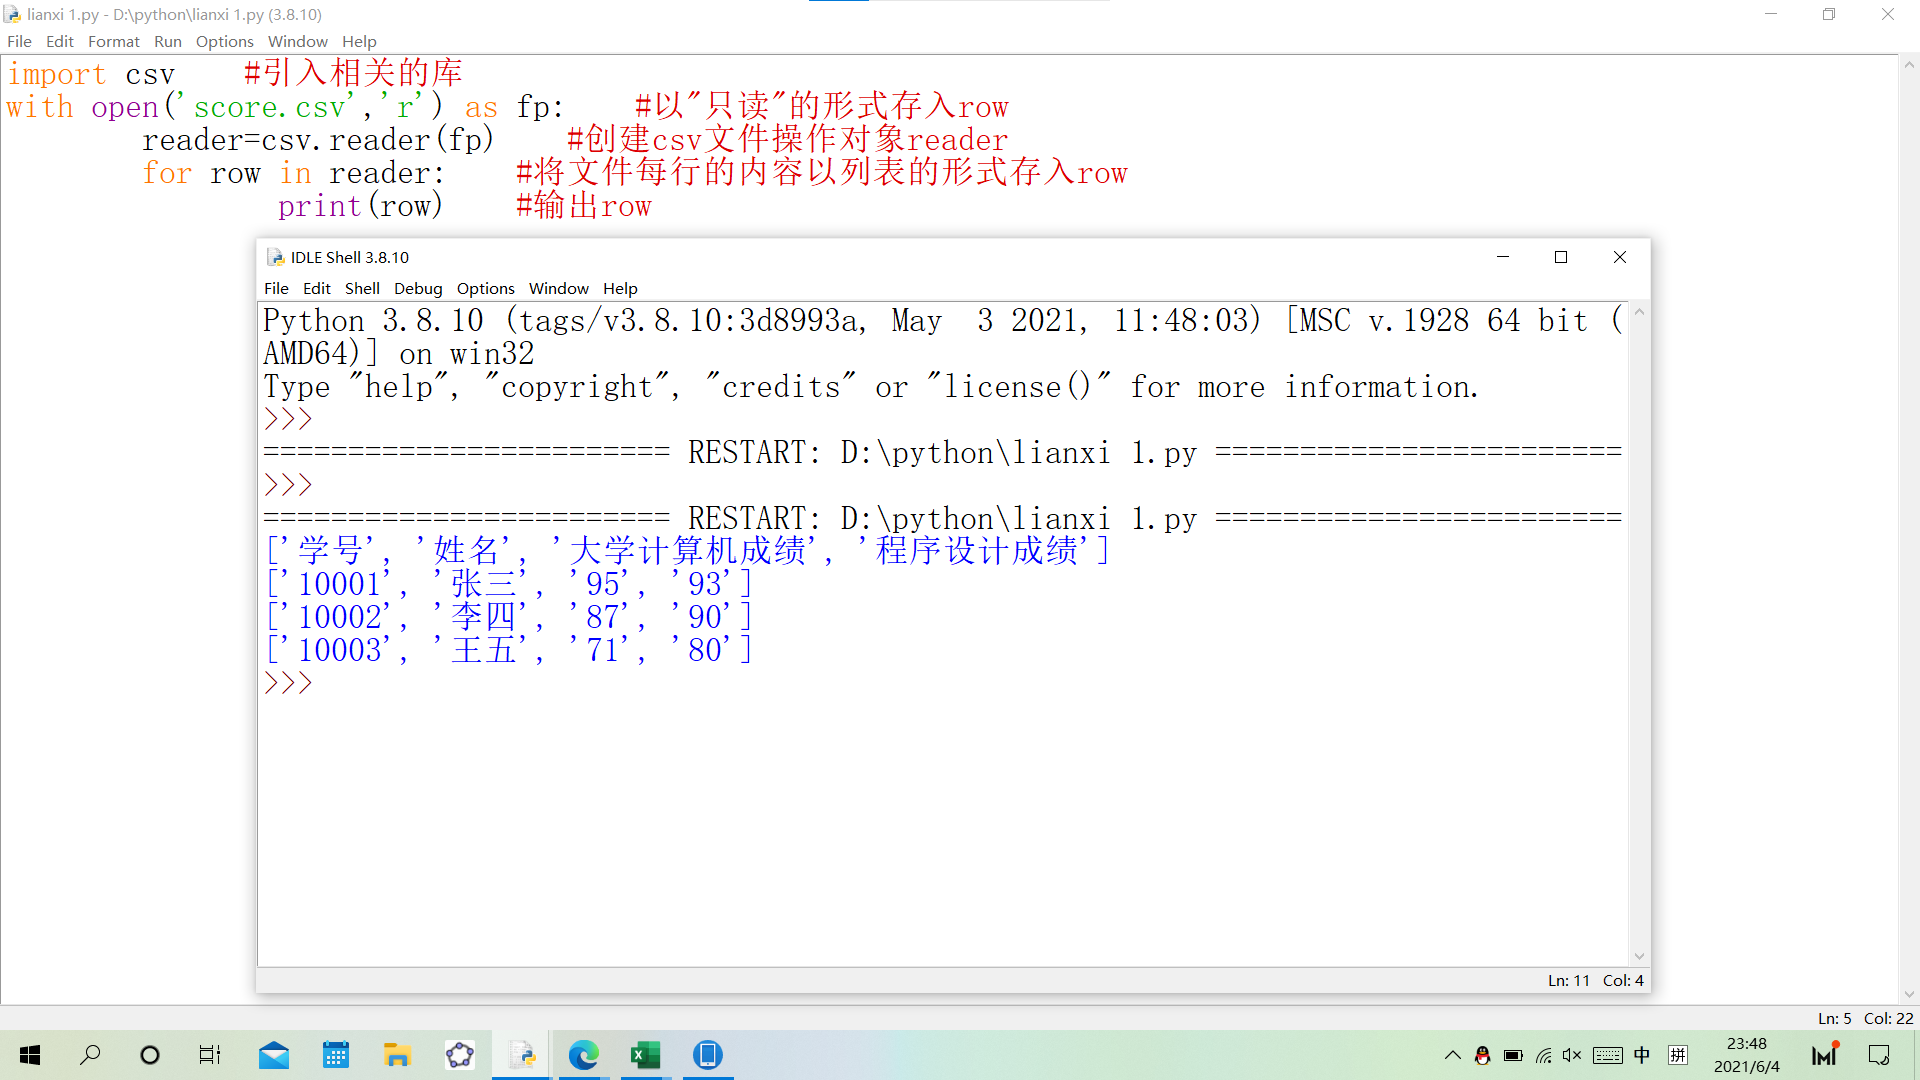
Task: Open the Shell menu in IDLE Shell
Action: (362, 288)
